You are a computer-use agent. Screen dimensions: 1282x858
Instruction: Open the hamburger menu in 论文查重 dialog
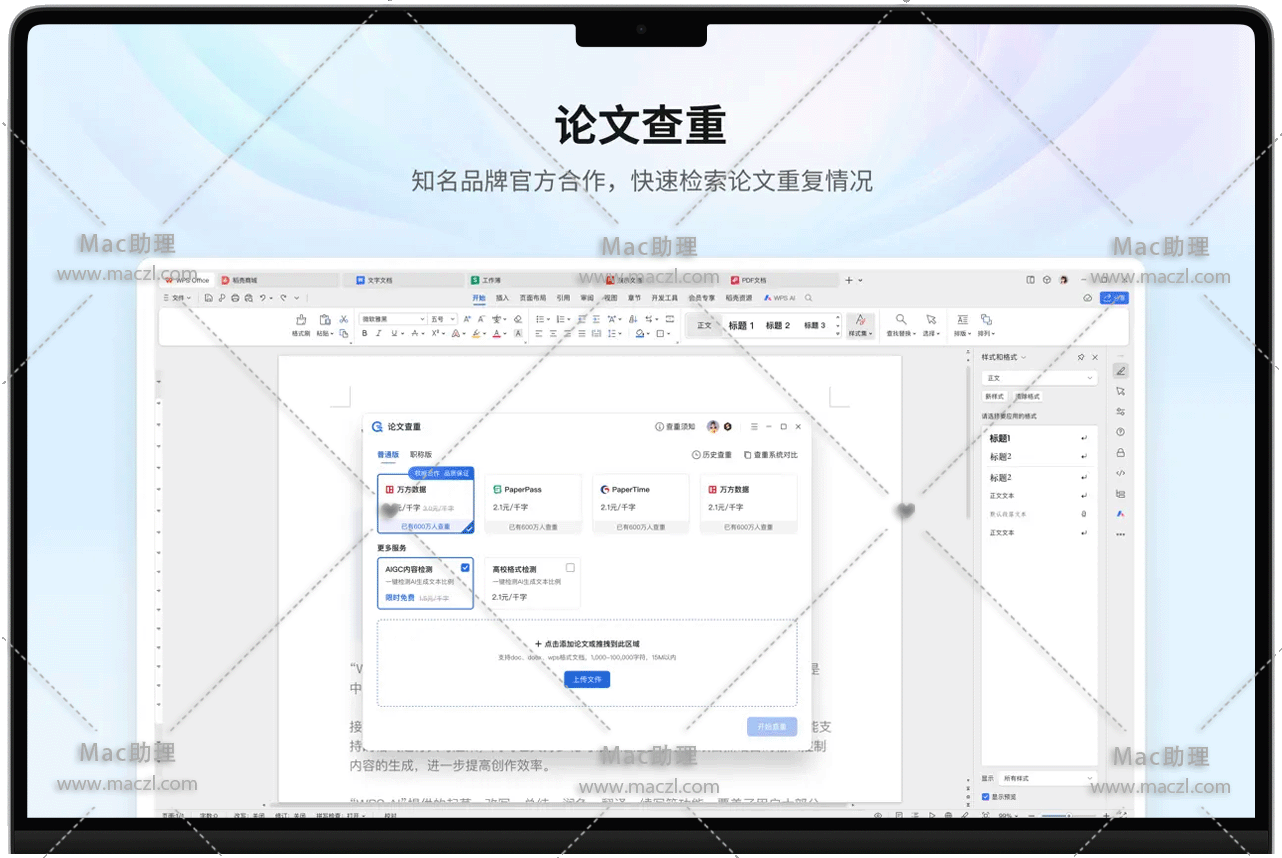point(754,427)
